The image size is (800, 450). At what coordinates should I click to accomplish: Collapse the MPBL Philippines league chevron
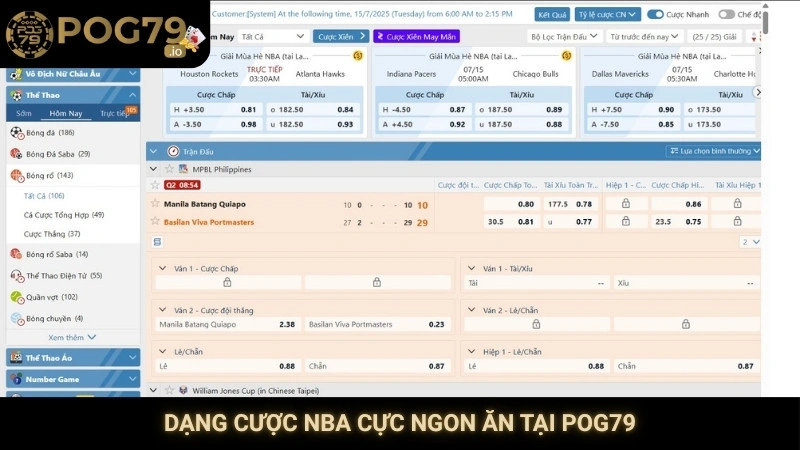(x=154, y=169)
